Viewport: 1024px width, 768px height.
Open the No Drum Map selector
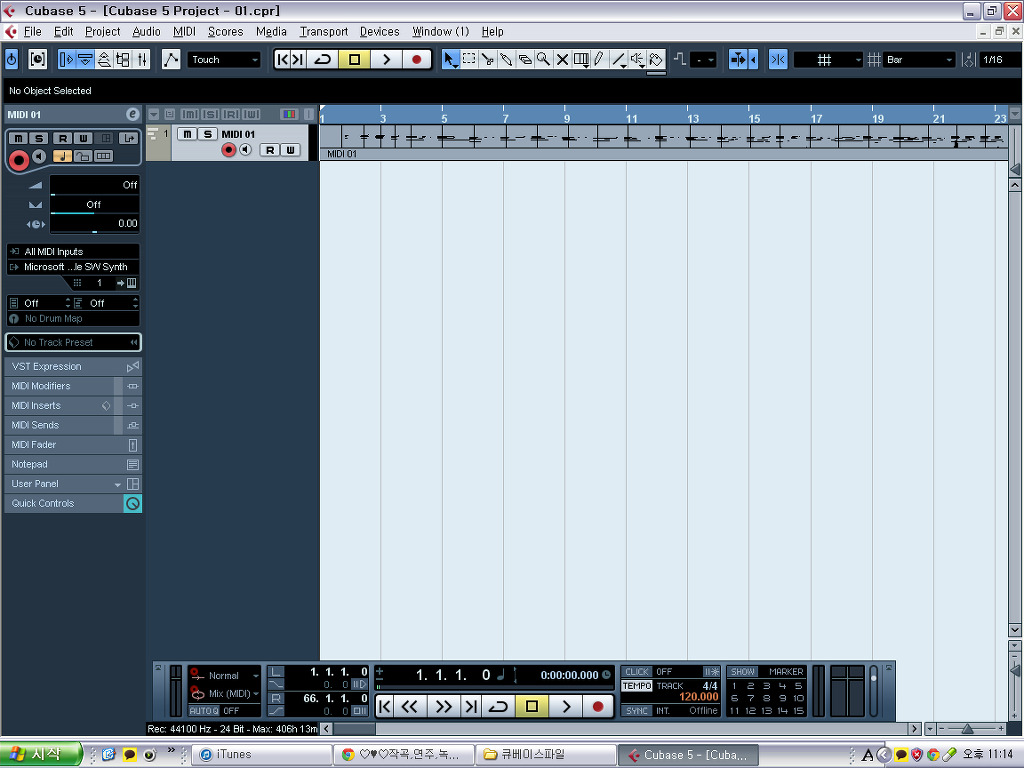coord(73,319)
